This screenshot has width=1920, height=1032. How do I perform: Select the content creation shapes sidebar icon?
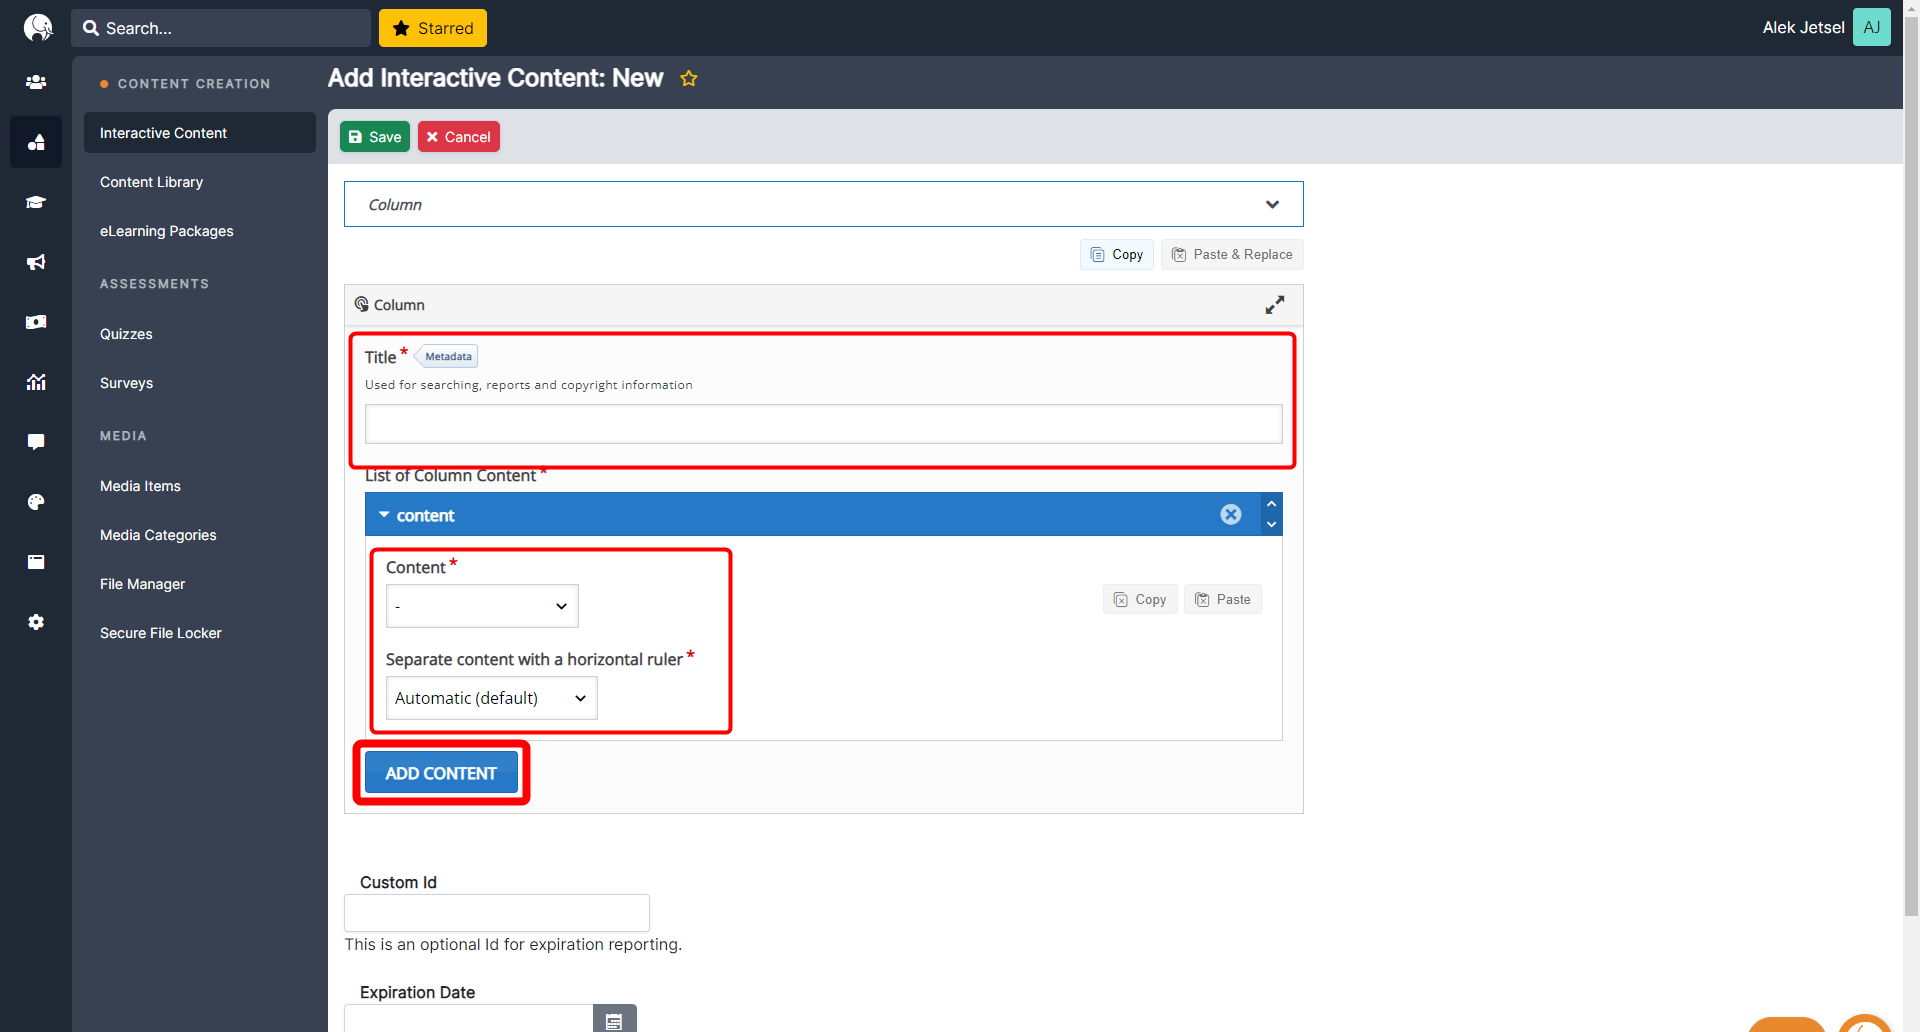pos(36,142)
